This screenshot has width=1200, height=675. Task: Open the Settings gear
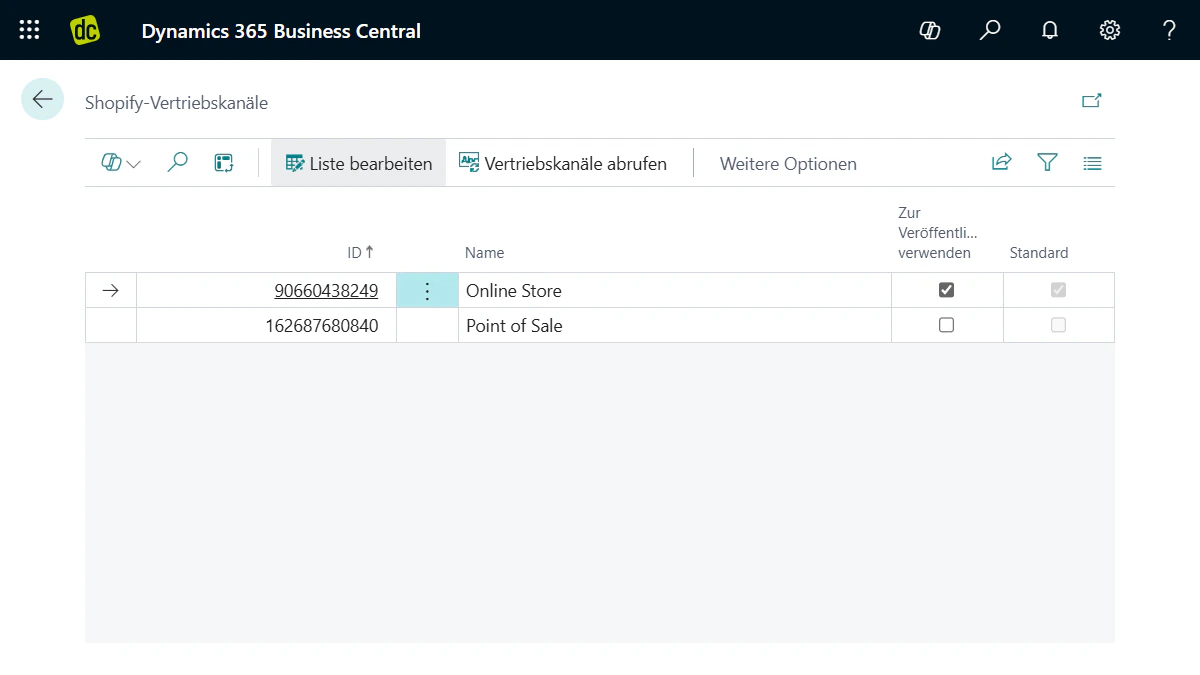1110,30
